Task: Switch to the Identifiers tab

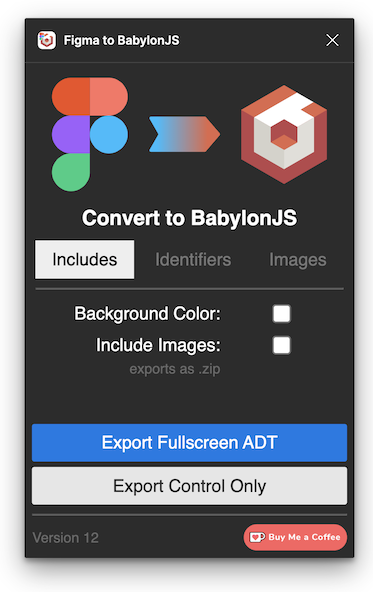Action: pos(193,260)
